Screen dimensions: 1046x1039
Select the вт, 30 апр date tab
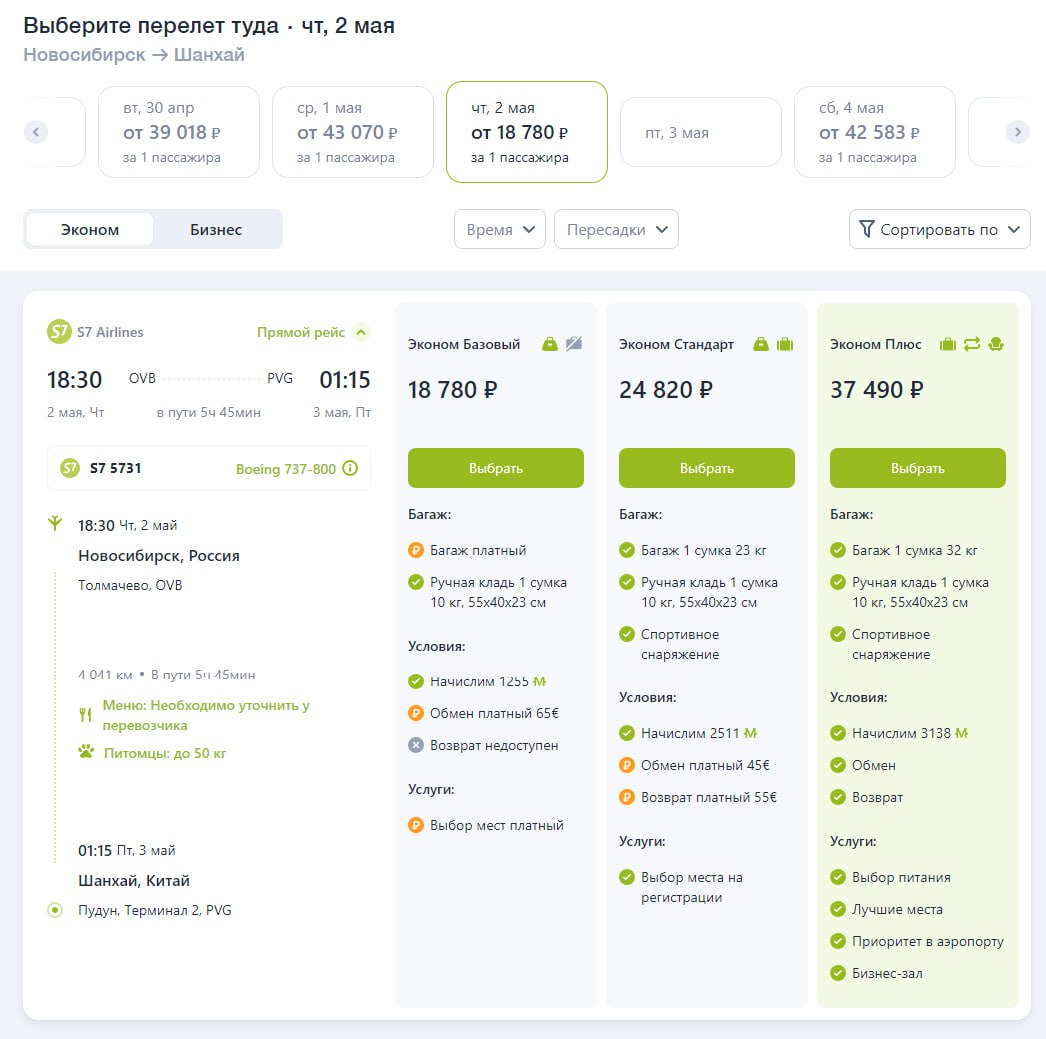pyautogui.click(x=179, y=132)
